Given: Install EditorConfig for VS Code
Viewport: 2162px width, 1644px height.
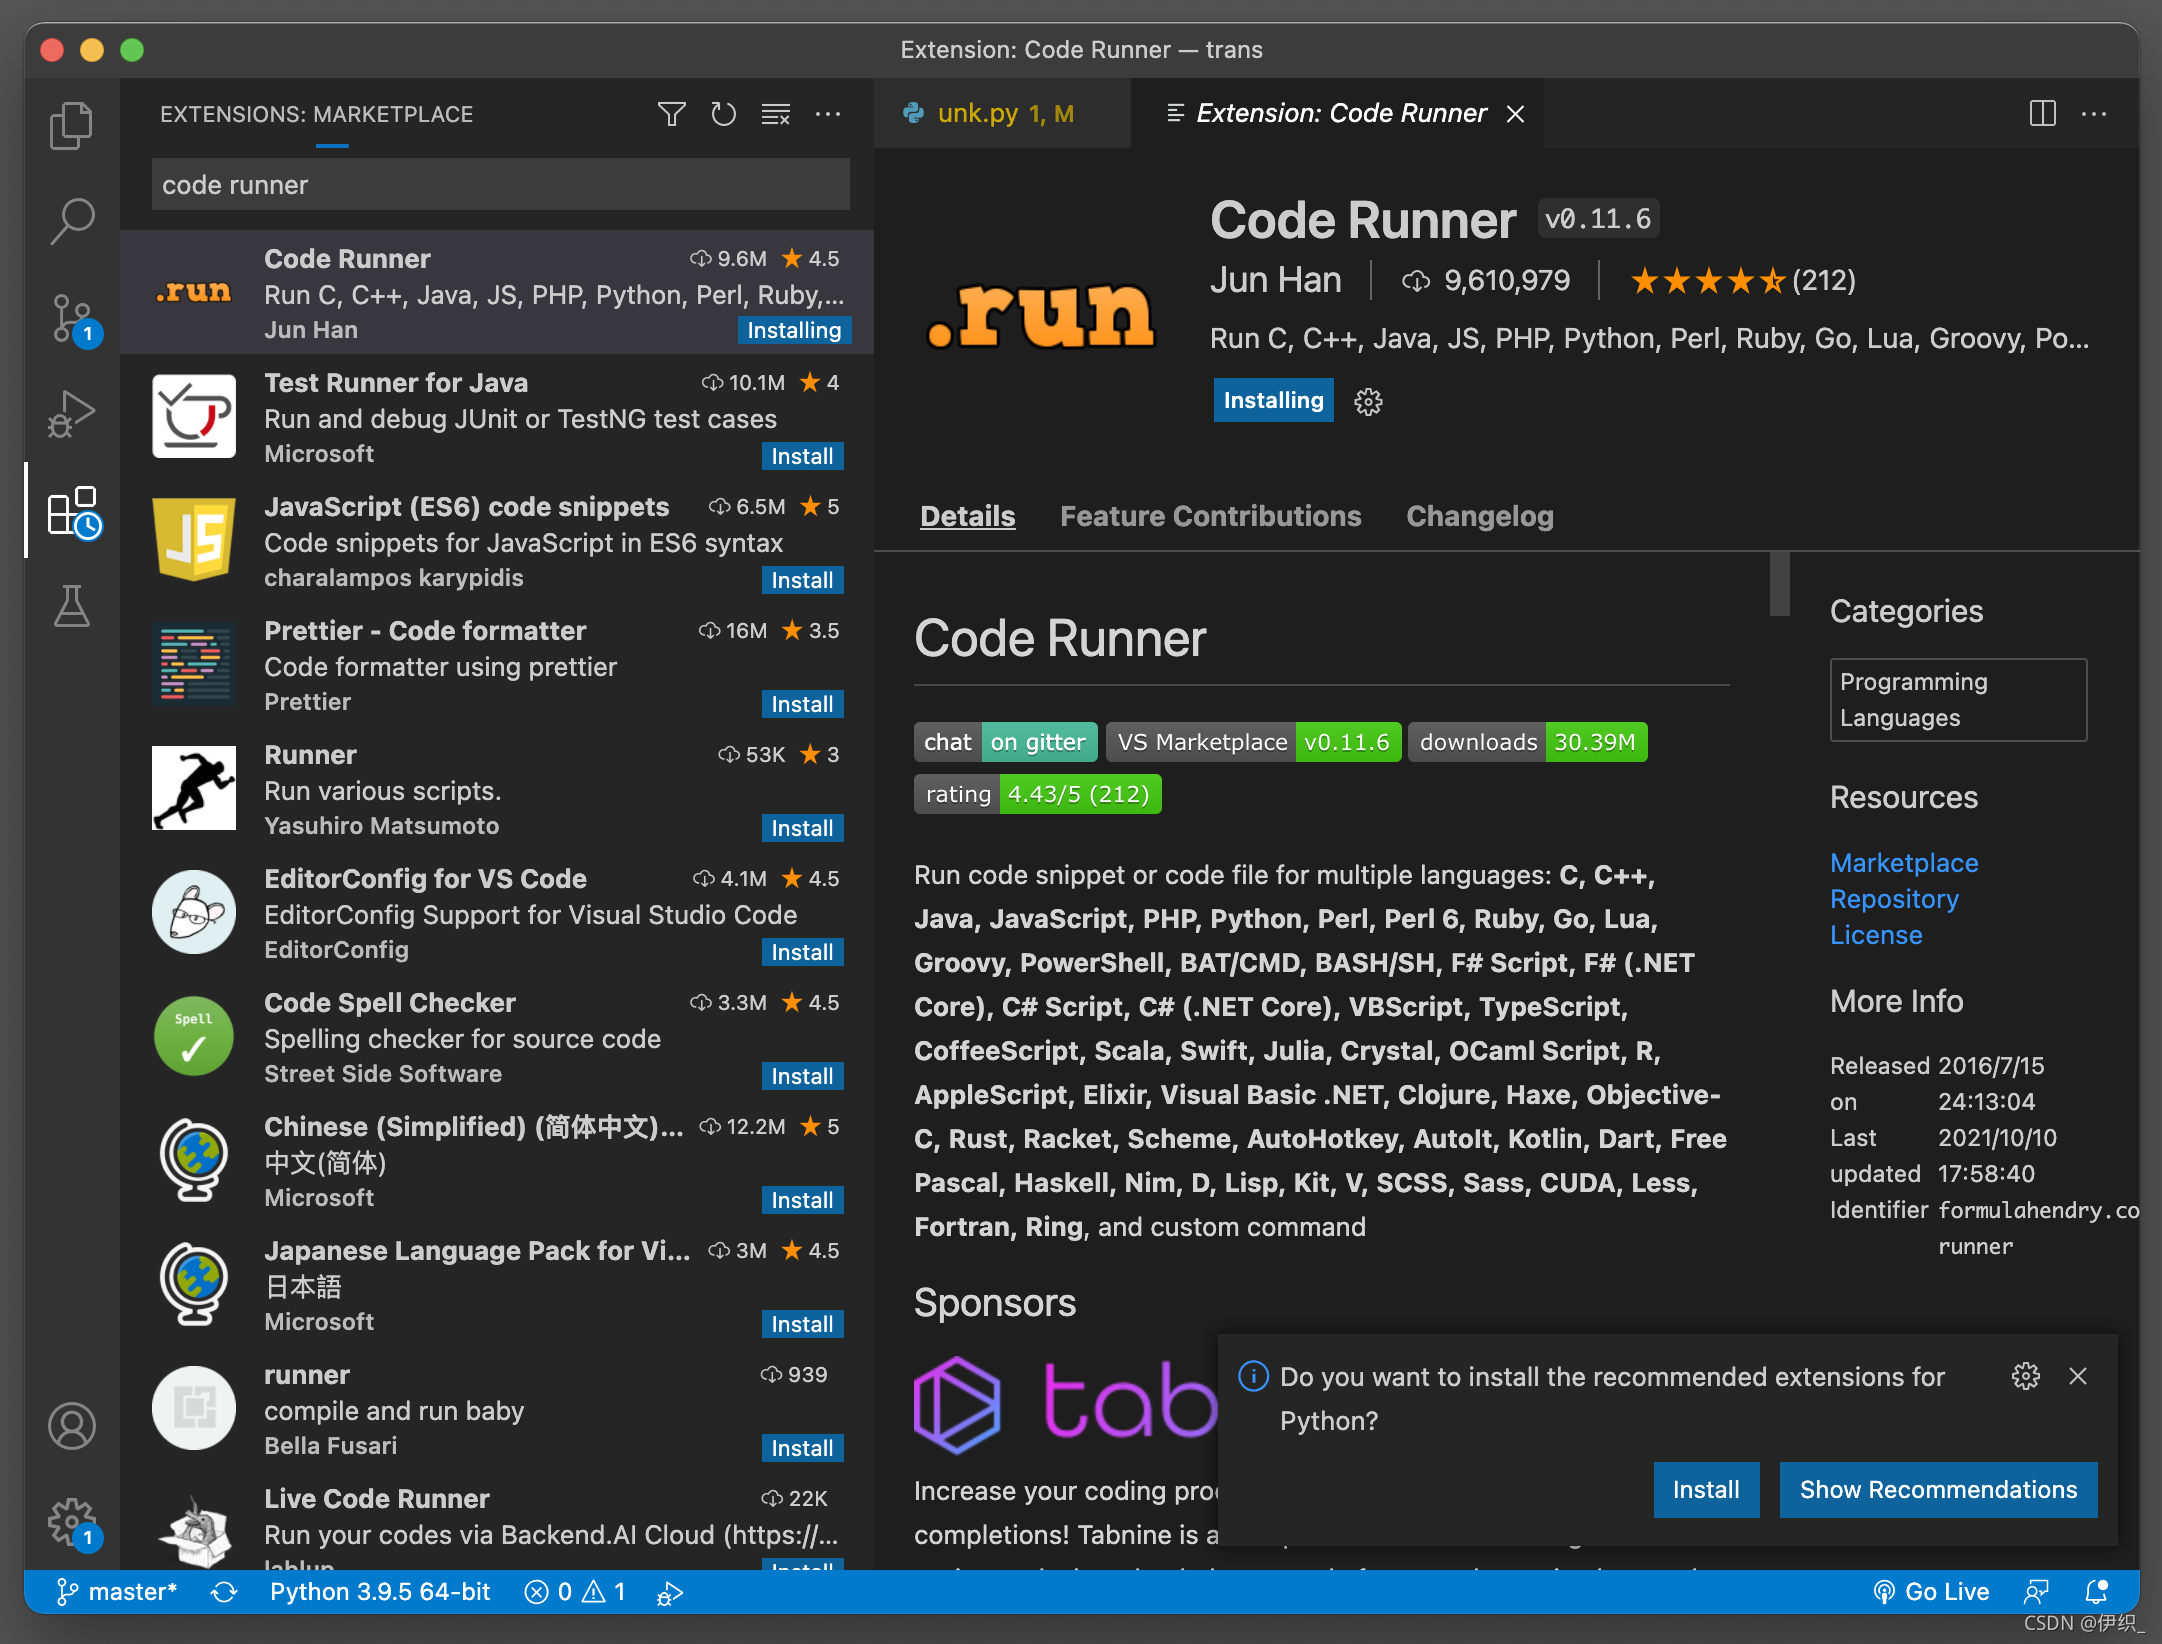Looking at the screenshot, I should (802, 952).
